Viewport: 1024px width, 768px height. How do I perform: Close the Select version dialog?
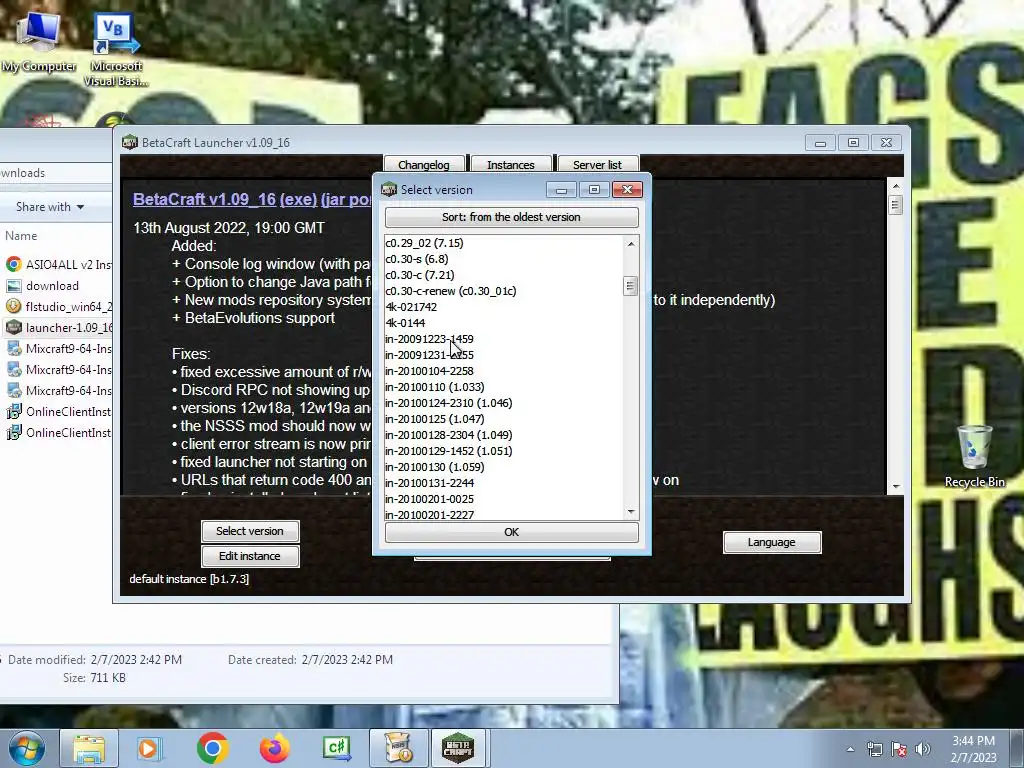coord(628,189)
